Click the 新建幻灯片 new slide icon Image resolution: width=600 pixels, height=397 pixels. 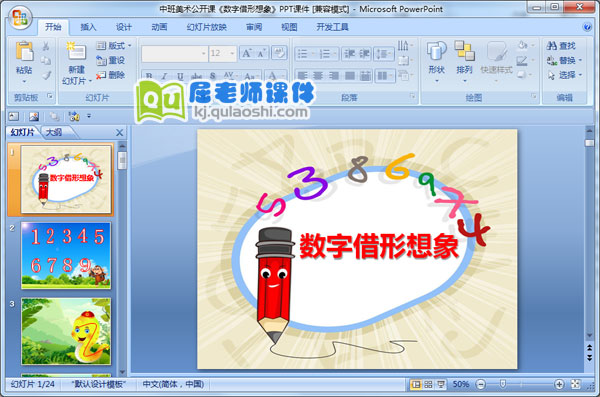(x=76, y=51)
